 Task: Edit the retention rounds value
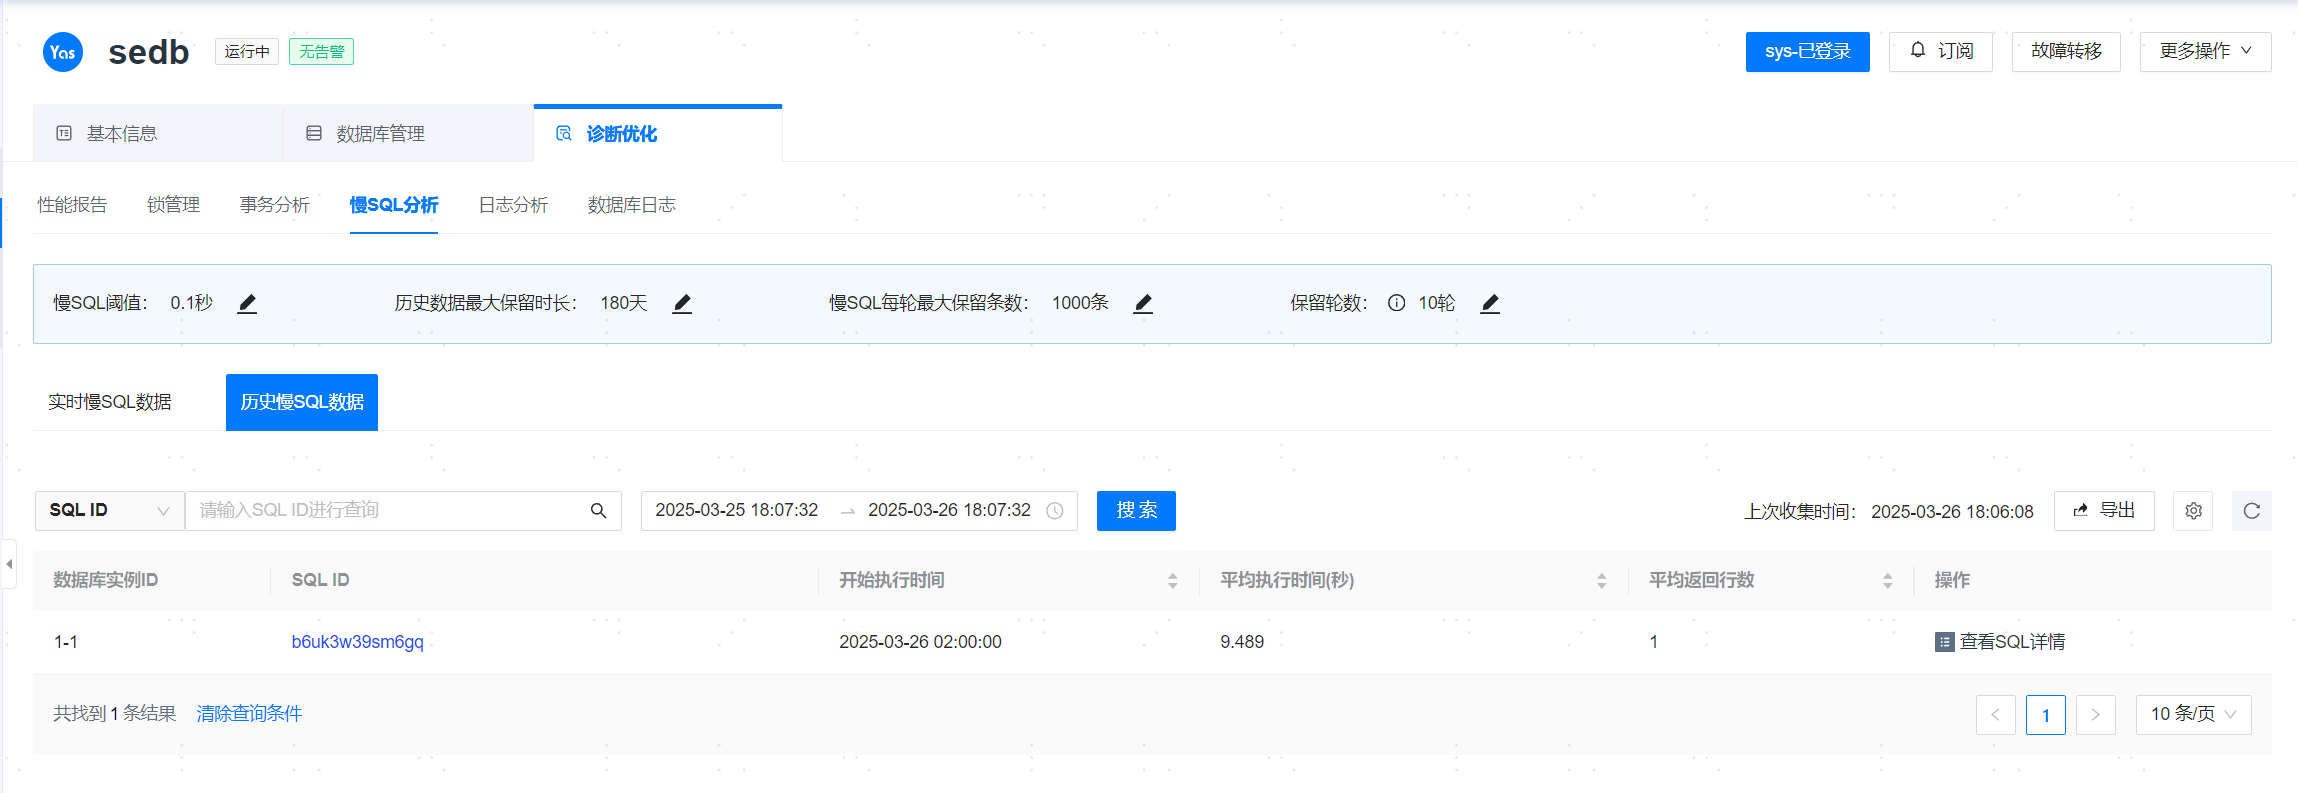(1490, 304)
